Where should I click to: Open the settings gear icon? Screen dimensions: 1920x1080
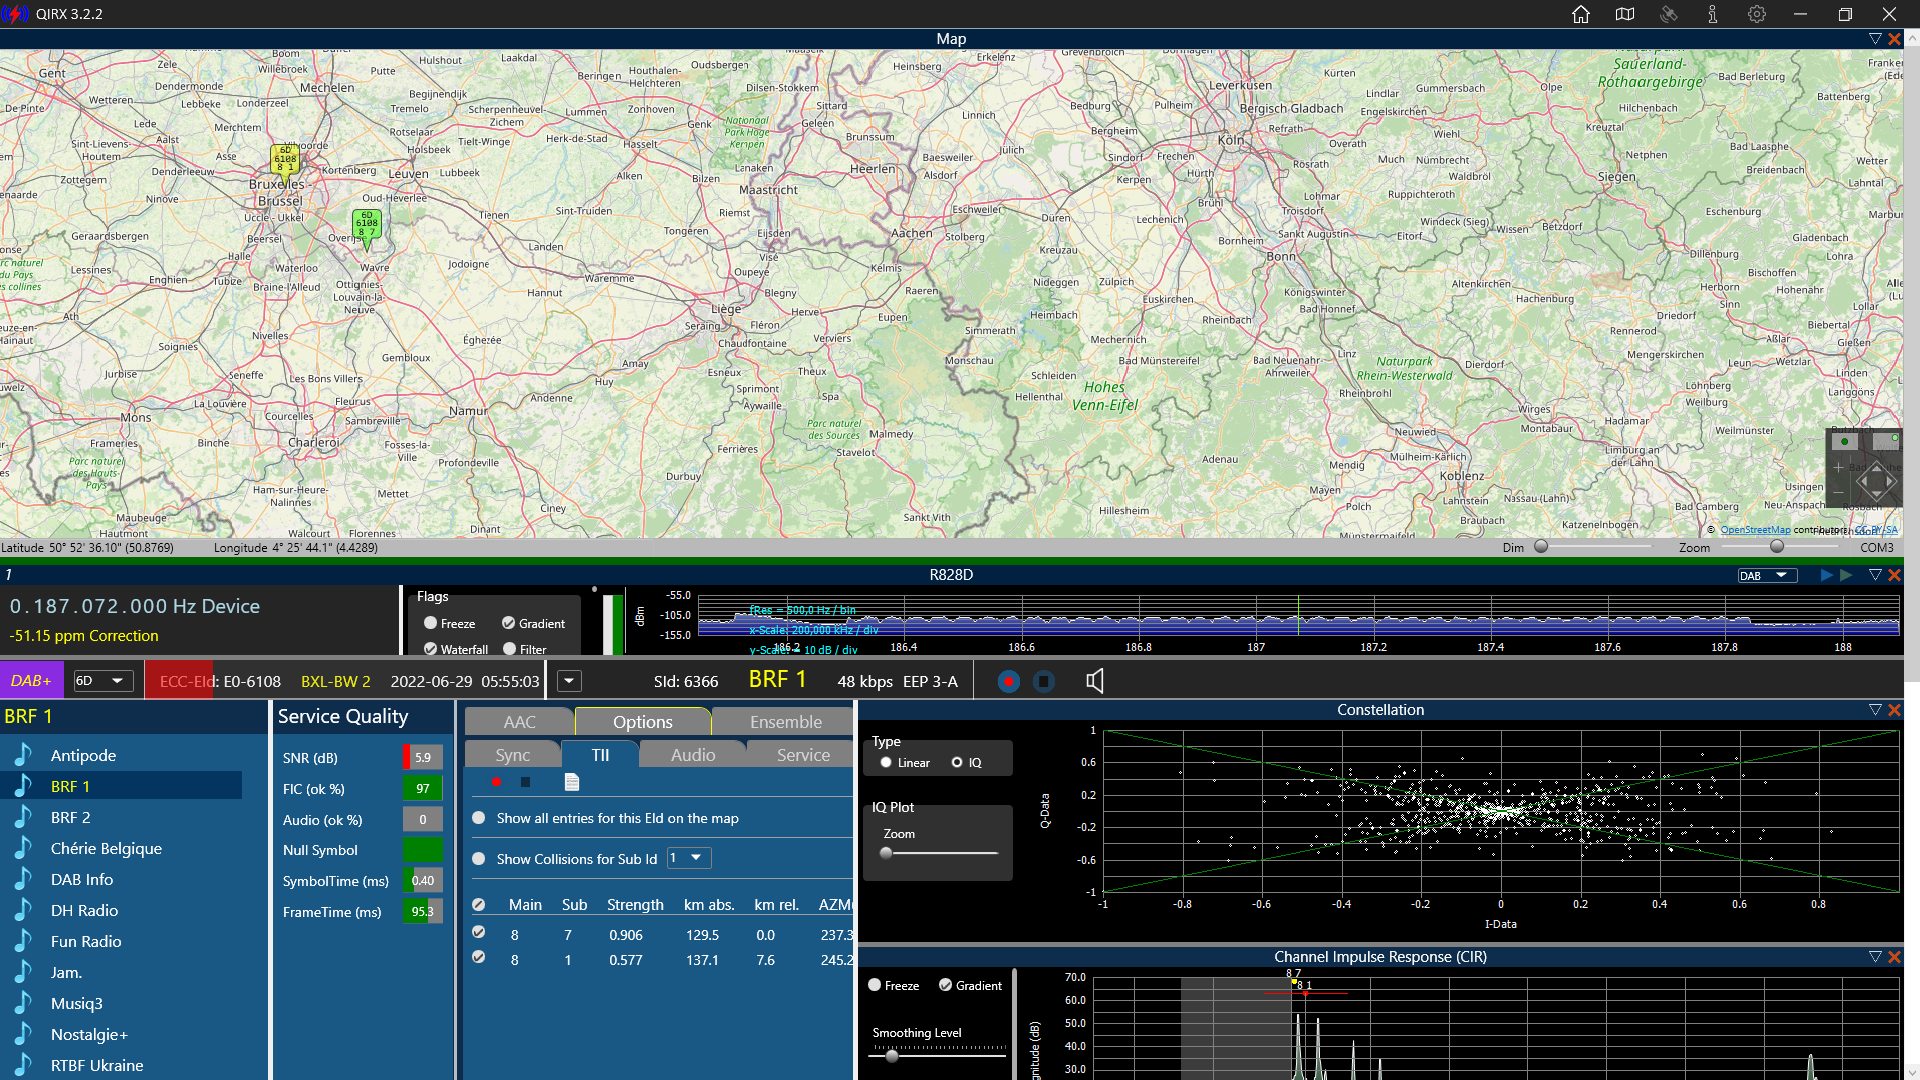pos(1757,14)
